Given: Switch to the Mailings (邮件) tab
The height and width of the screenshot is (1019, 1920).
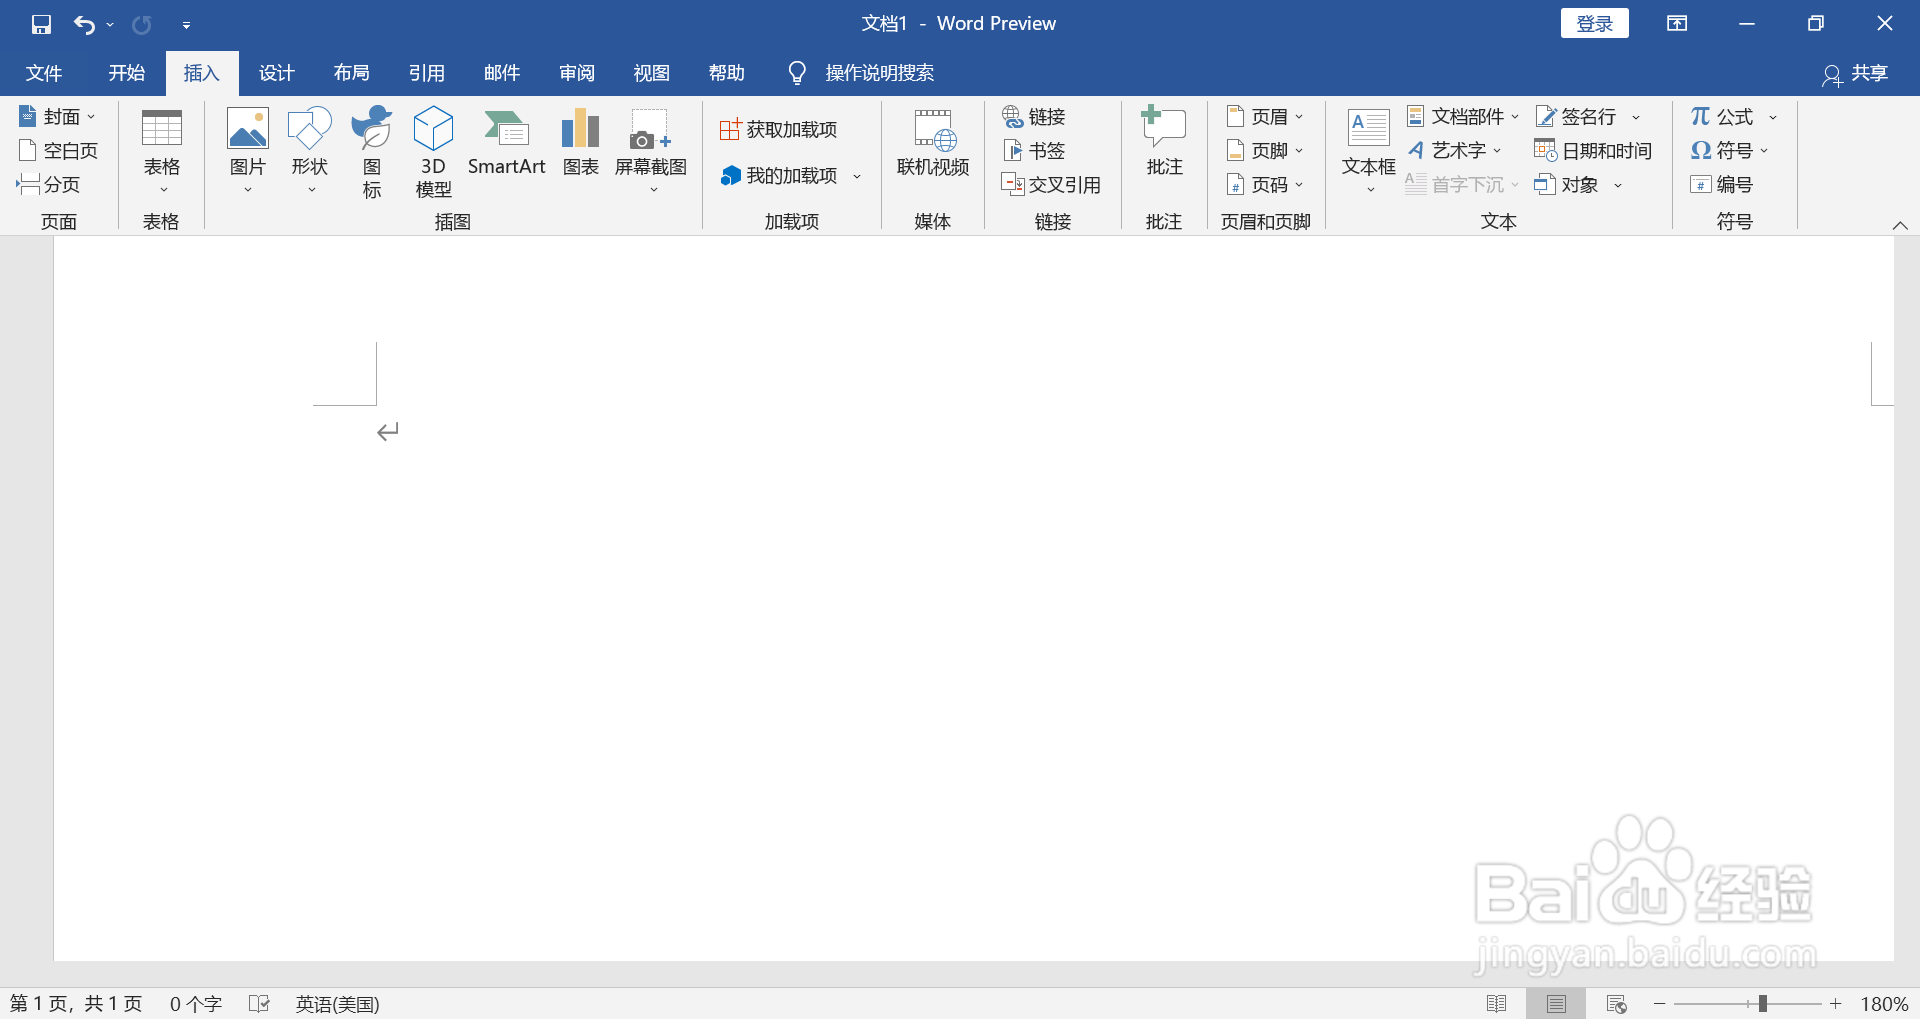Looking at the screenshot, I should click(x=502, y=73).
